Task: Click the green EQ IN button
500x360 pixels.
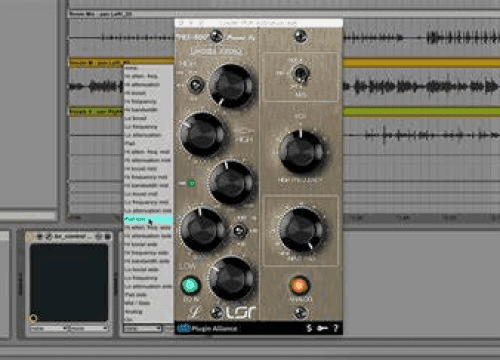Action: tap(190, 286)
